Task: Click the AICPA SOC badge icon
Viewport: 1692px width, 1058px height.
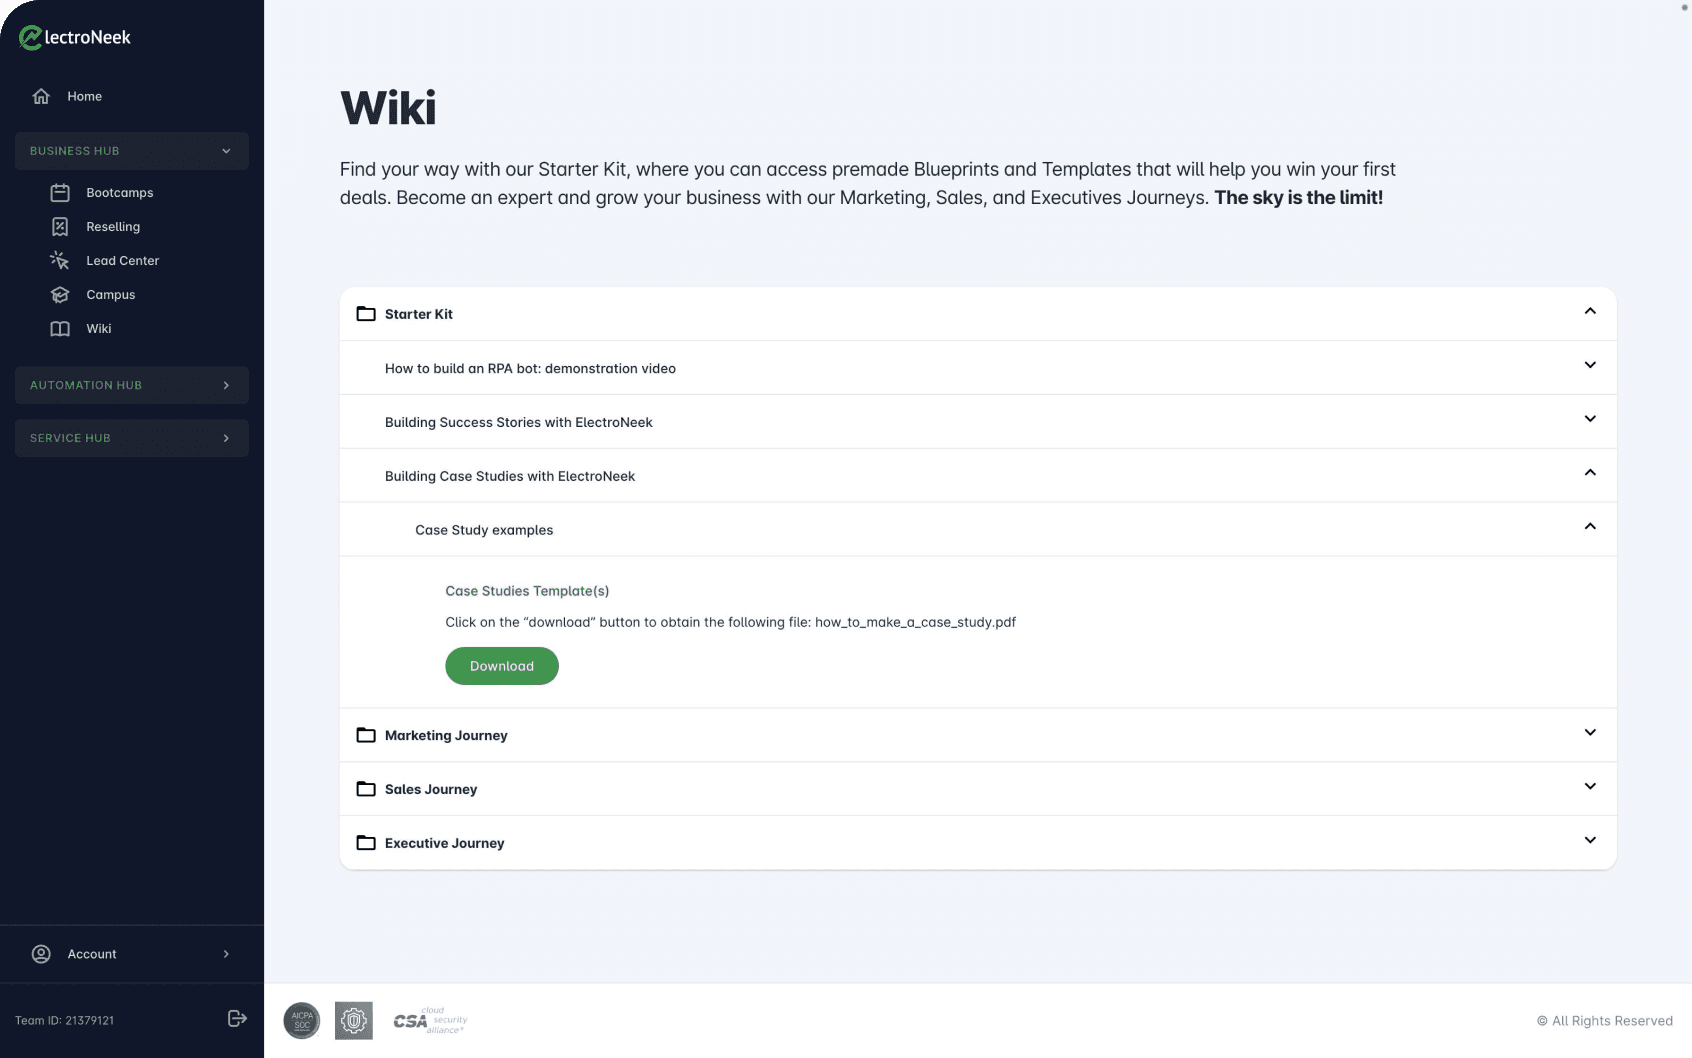Action: 302,1020
